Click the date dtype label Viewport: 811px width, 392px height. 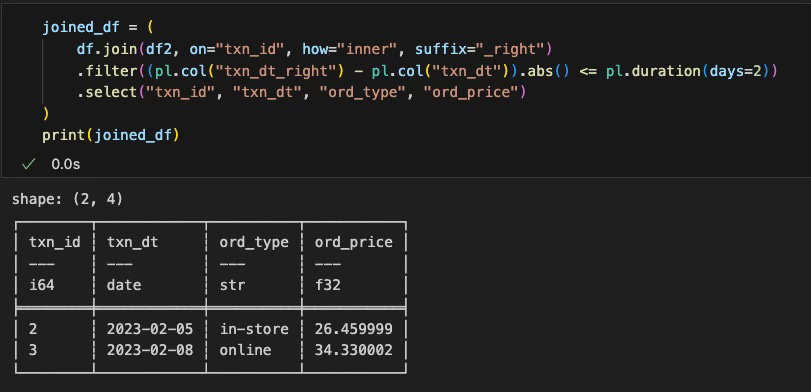[x=124, y=285]
